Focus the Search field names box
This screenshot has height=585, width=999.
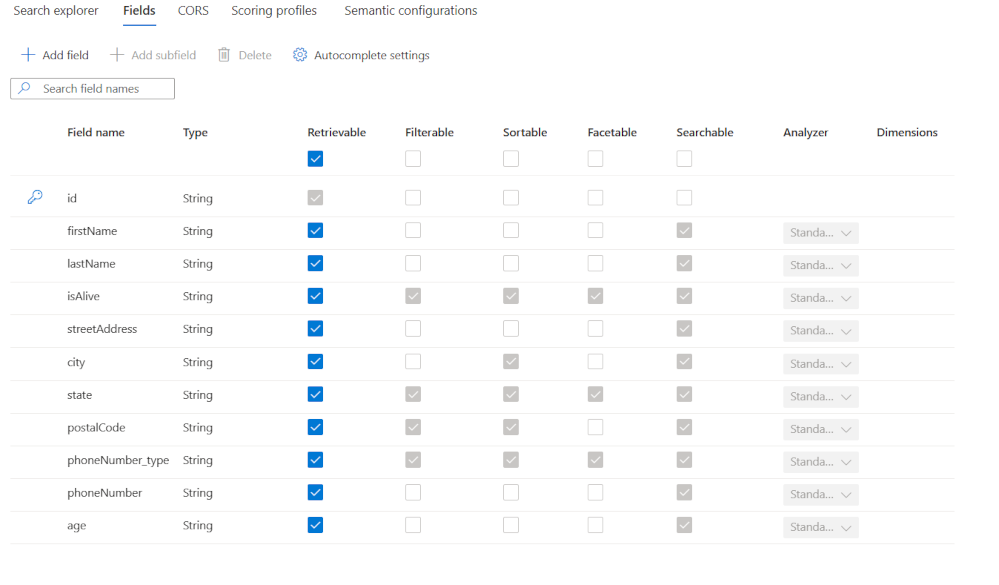pyautogui.click(x=92, y=89)
